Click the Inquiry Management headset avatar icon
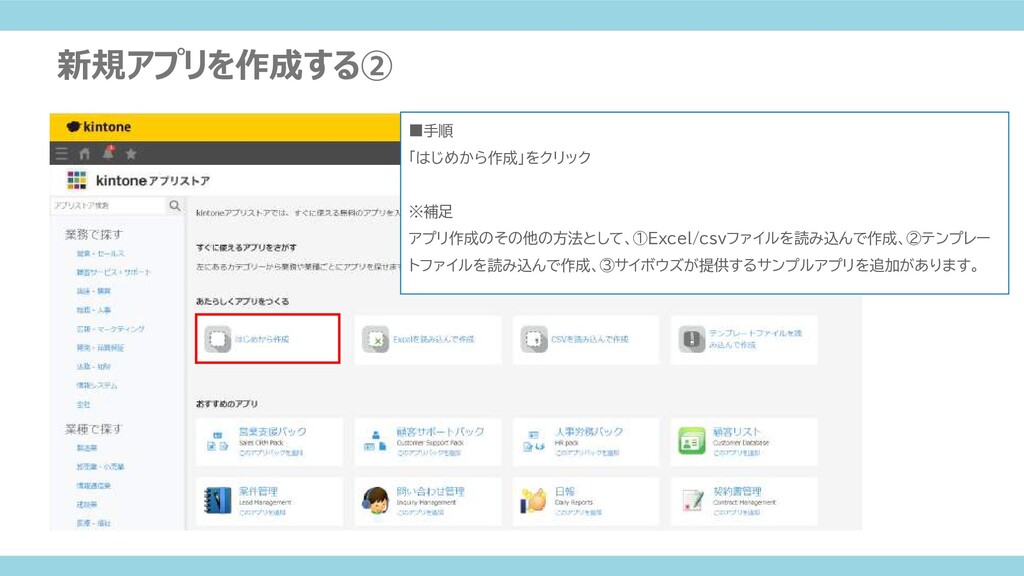This screenshot has width=1024, height=576. pyautogui.click(x=376, y=501)
